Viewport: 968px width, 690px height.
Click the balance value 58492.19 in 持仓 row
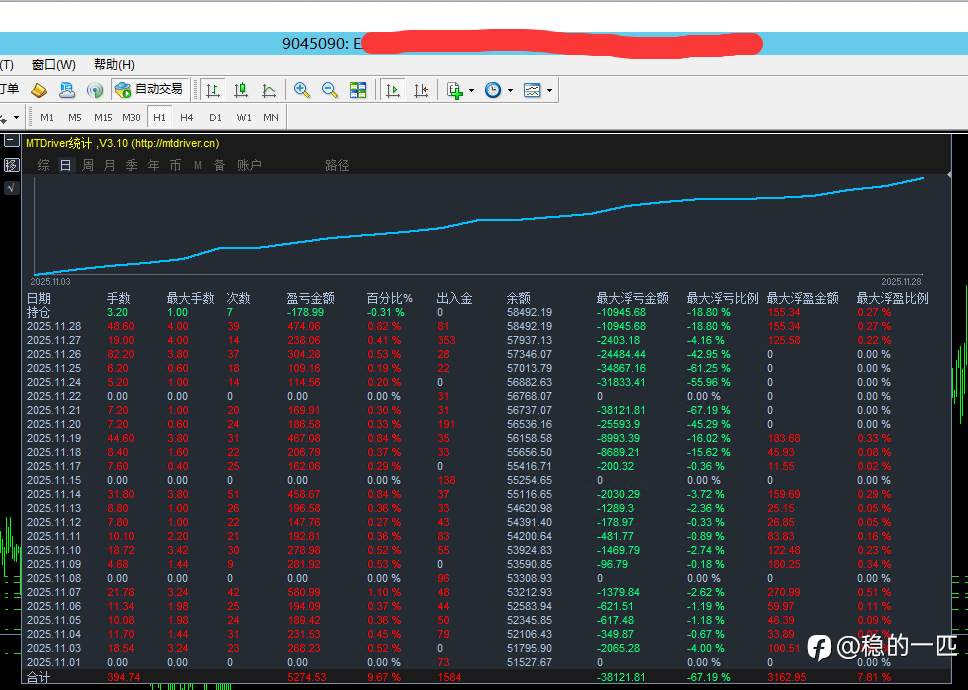(x=529, y=312)
